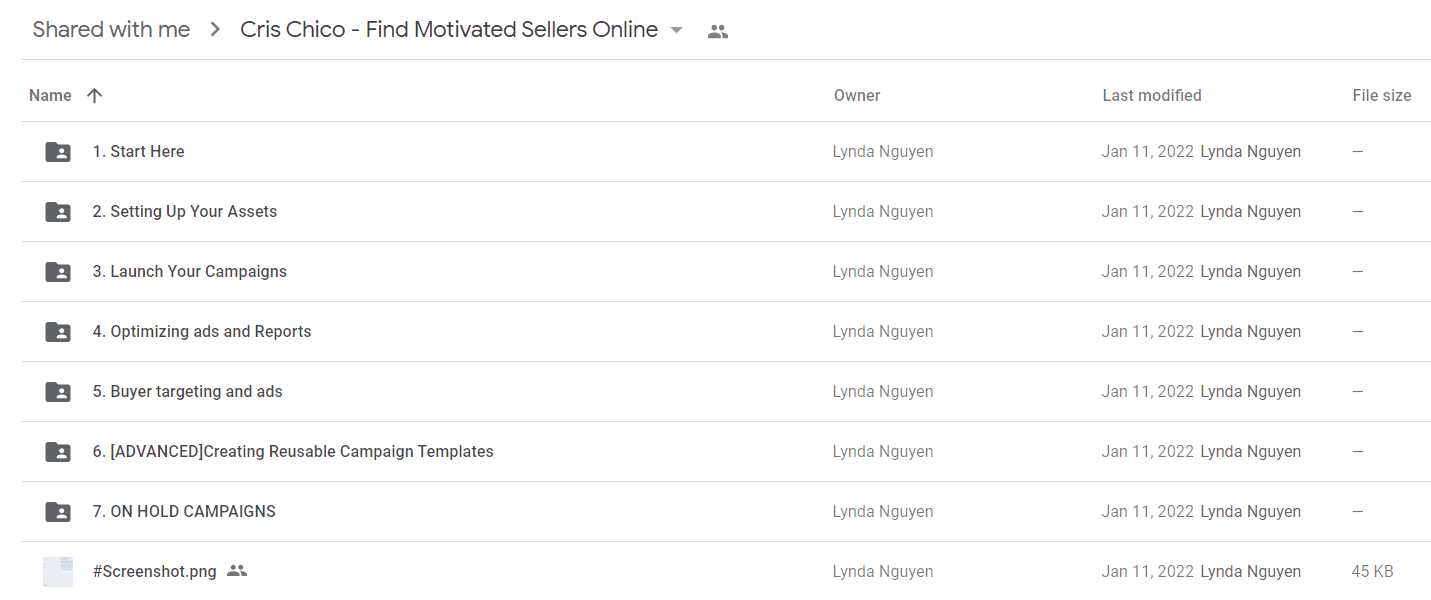1431x600 pixels.
Task: Click folder icon beside 7. ON HOLD CAMPAIGNS
Action: click(x=58, y=512)
